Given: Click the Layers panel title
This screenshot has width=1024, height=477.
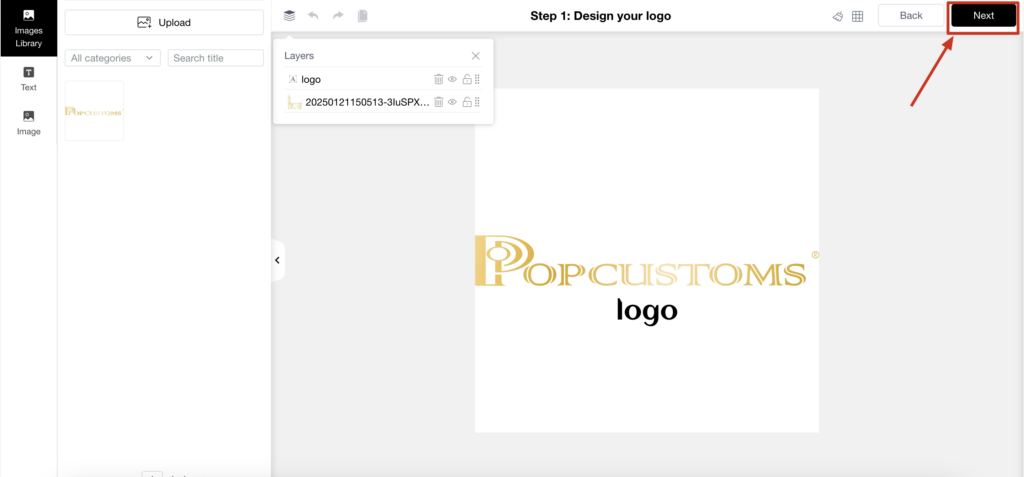Looking at the screenshot, I should [299, 56].
